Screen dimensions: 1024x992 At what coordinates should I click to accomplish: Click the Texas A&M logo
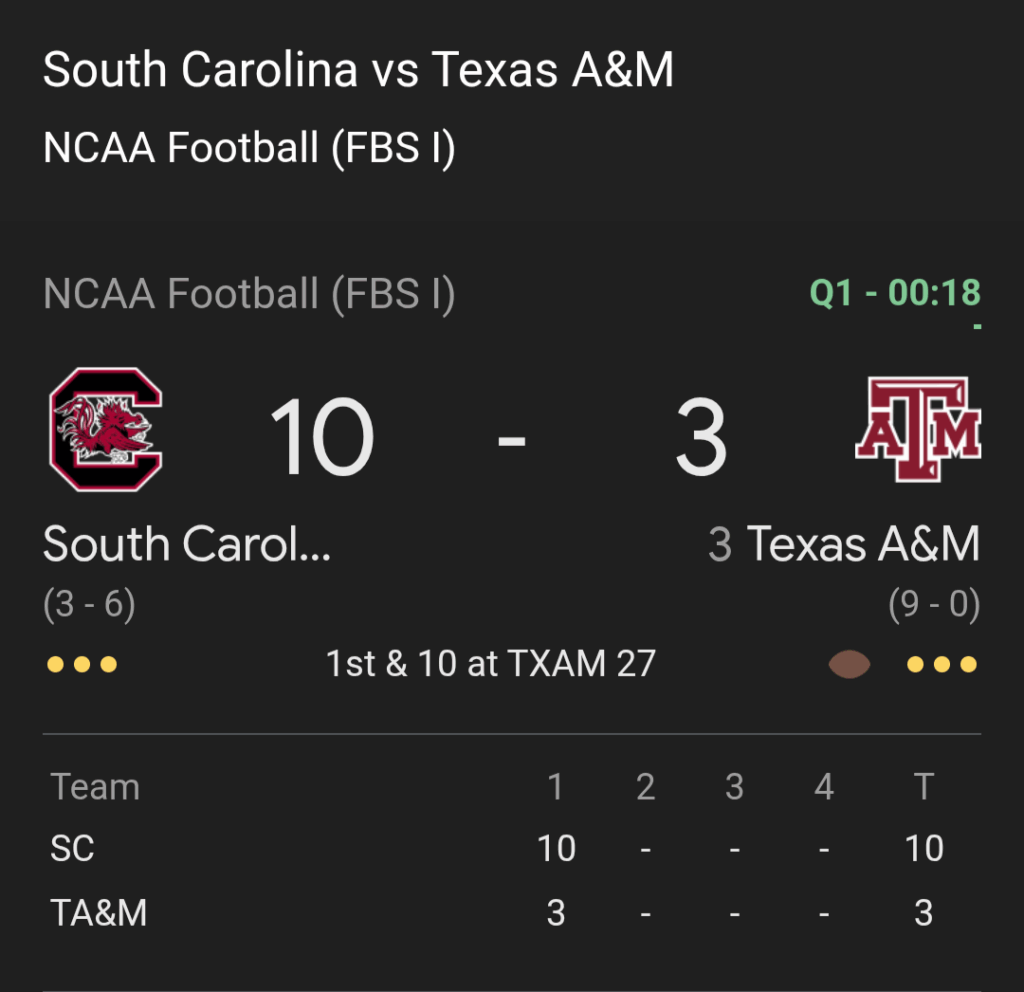click(918, 430)
